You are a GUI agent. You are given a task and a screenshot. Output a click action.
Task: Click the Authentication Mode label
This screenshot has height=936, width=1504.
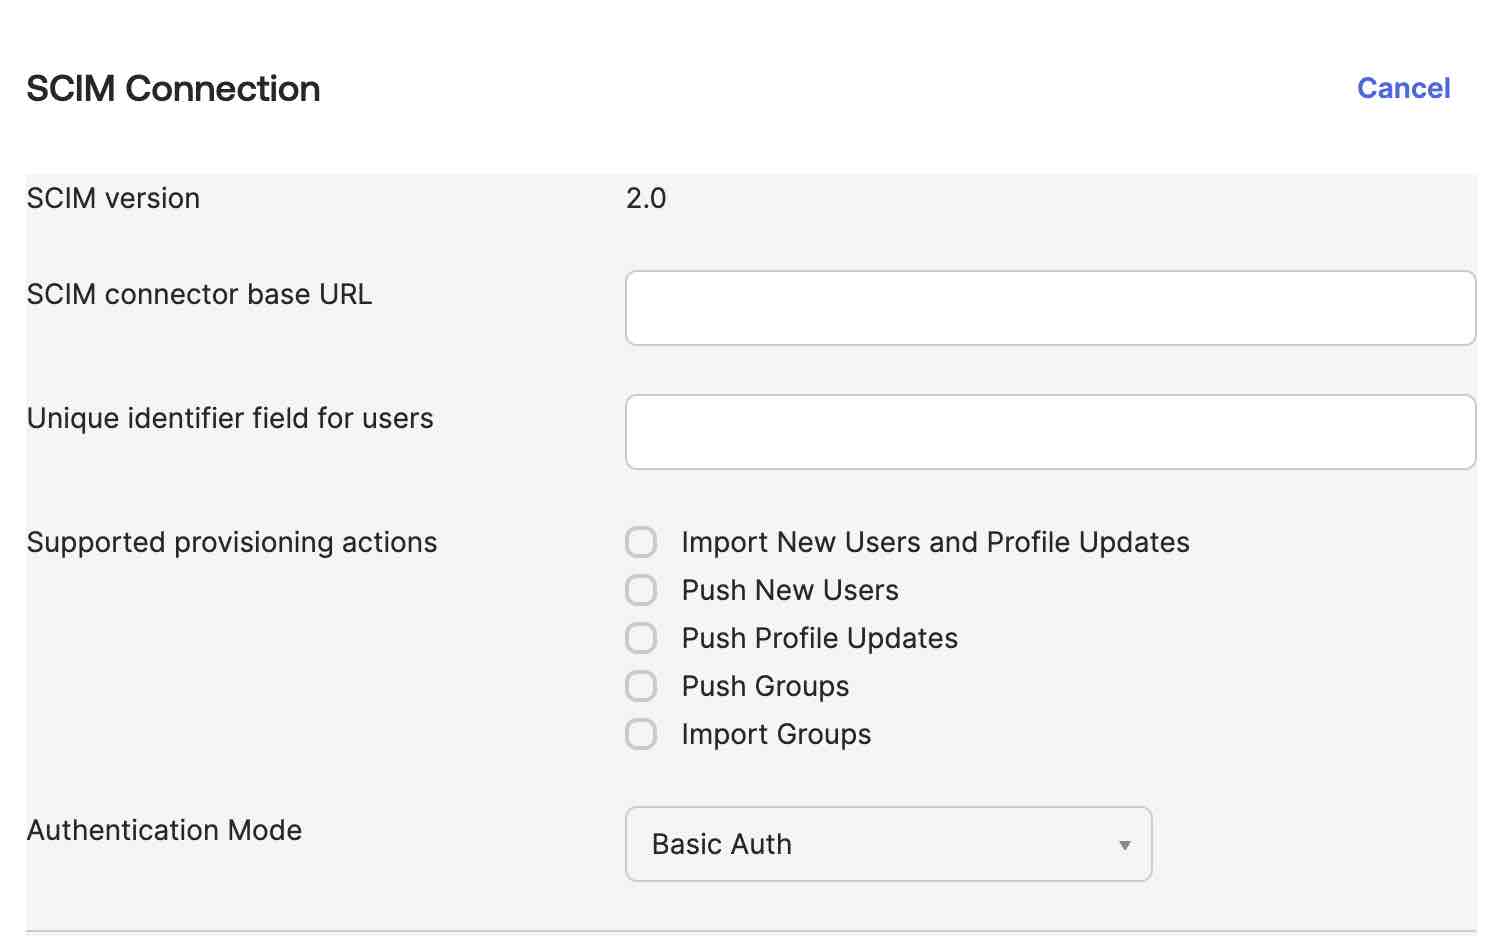click(x=164, y=830)
